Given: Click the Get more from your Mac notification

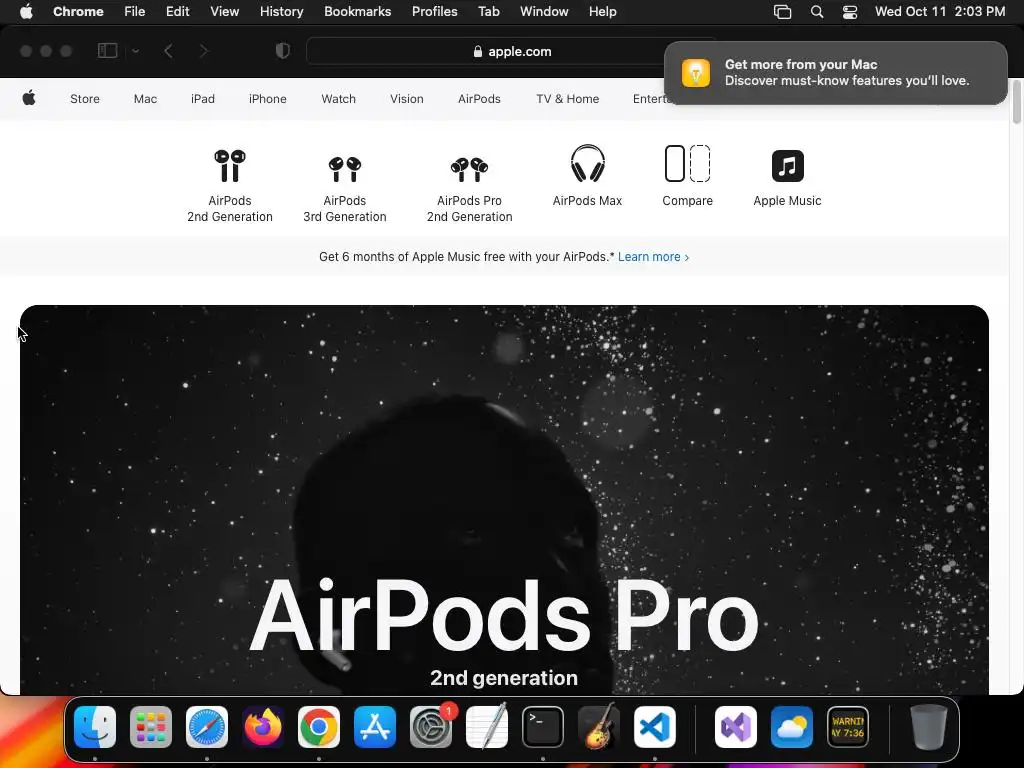Looking at the screenshot, I should 835,72.
